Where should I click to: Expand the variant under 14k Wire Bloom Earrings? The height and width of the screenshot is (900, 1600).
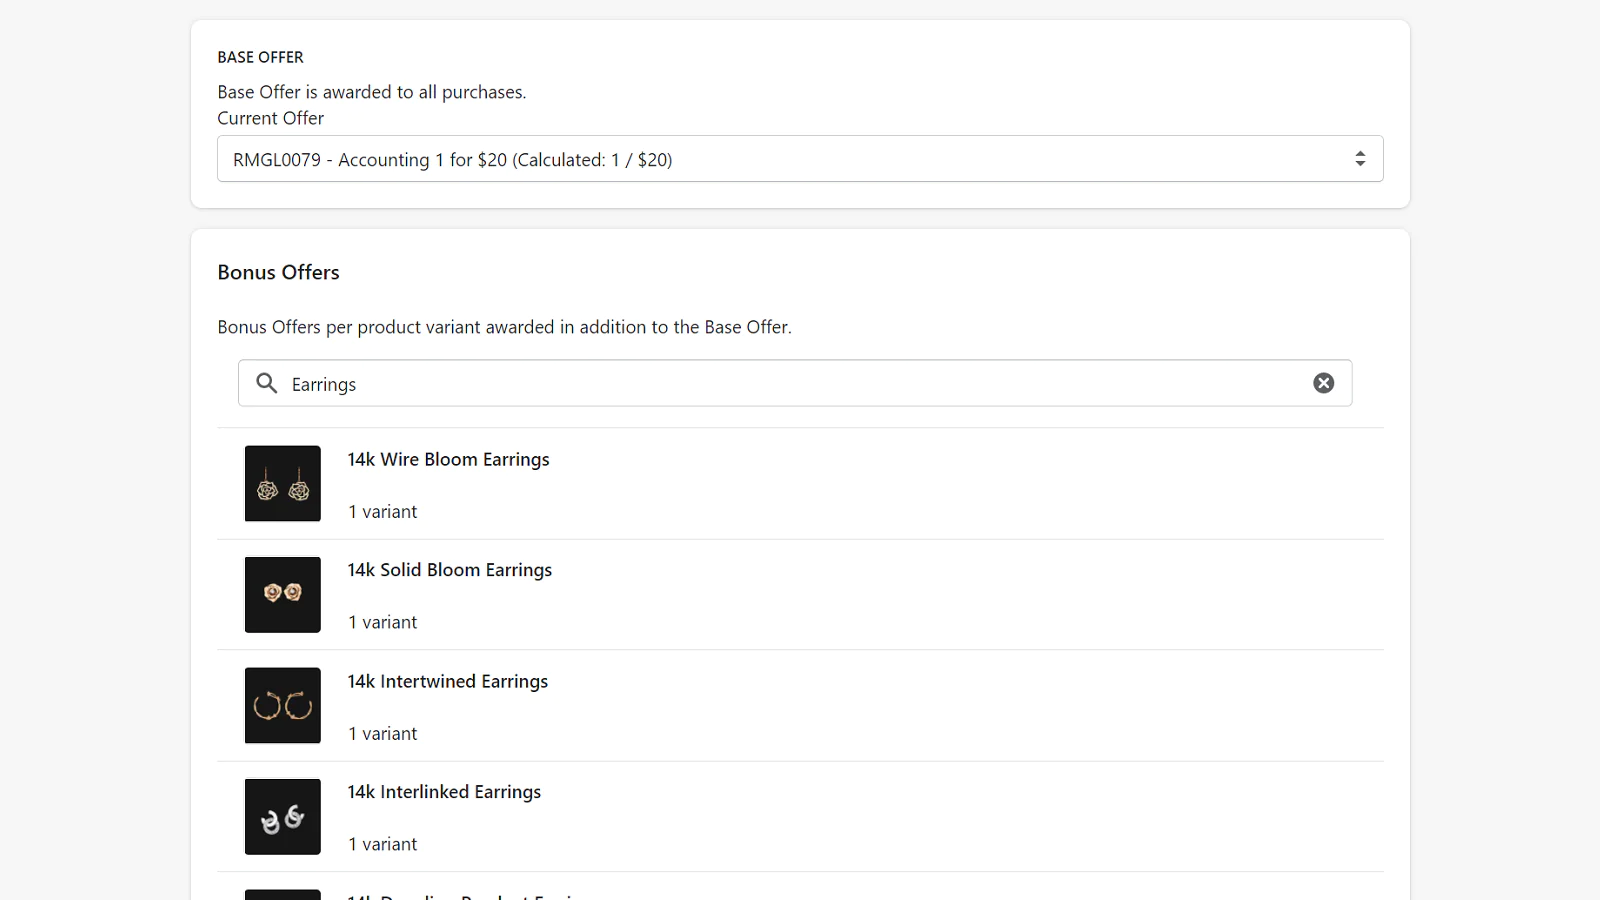382,512
